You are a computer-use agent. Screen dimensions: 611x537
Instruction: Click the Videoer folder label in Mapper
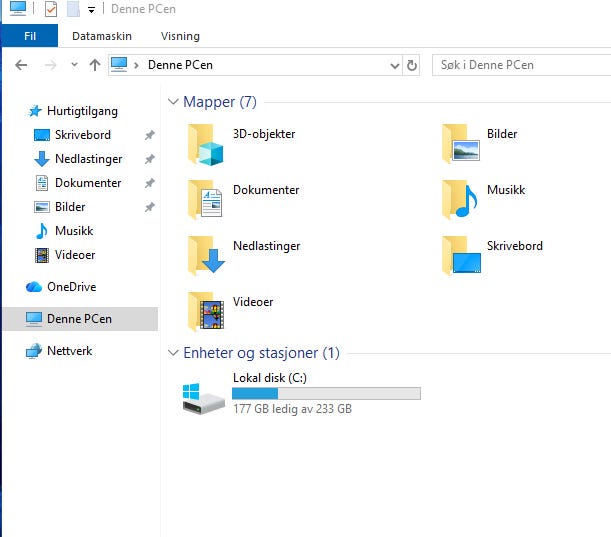[253, 302]
